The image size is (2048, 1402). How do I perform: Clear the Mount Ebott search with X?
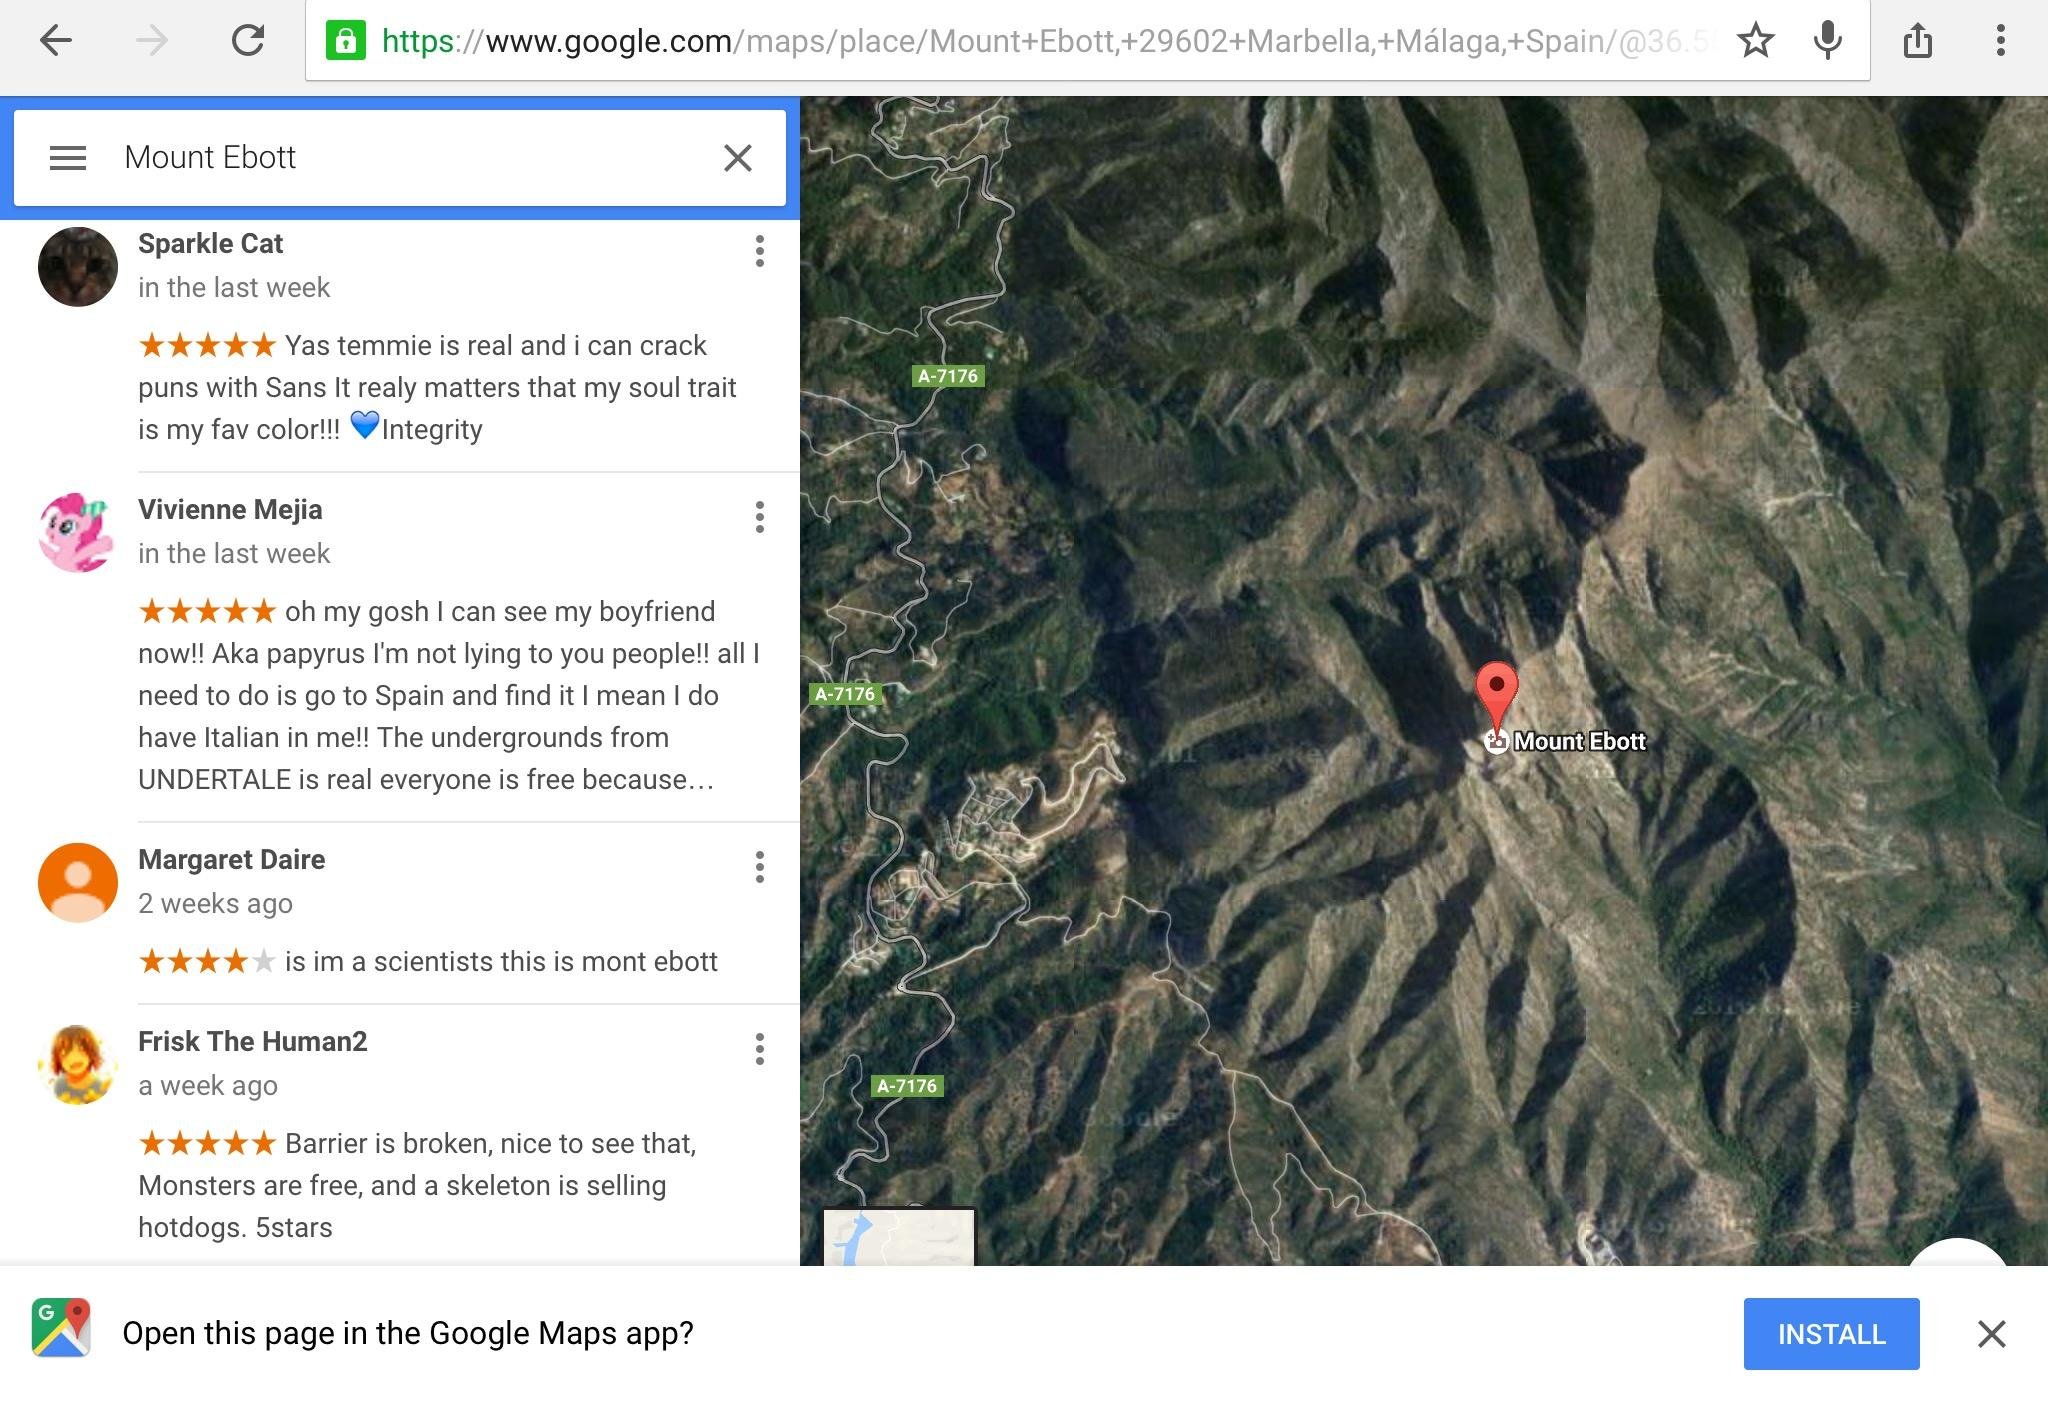pos(738,158)
